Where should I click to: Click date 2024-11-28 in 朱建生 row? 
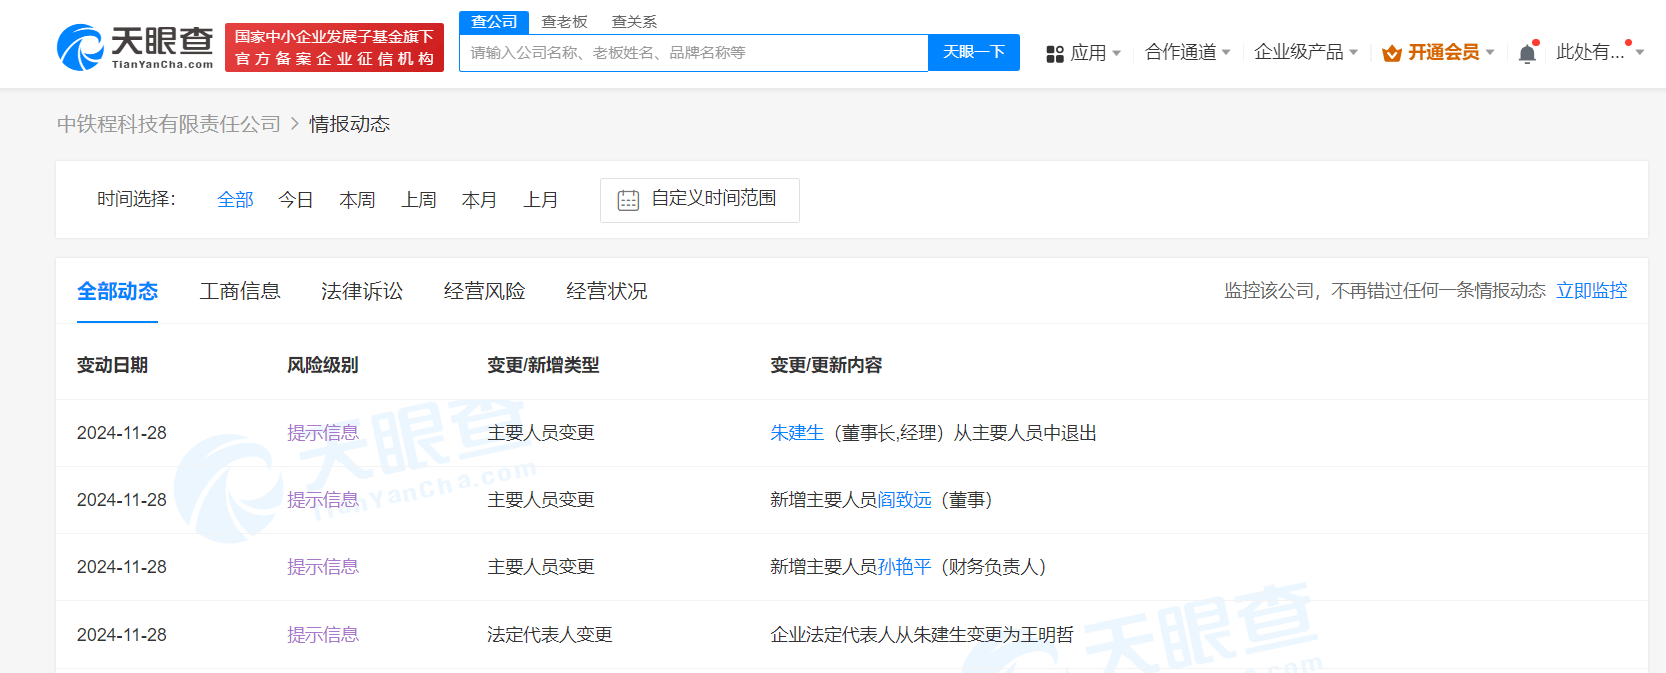tap(122, 433)
